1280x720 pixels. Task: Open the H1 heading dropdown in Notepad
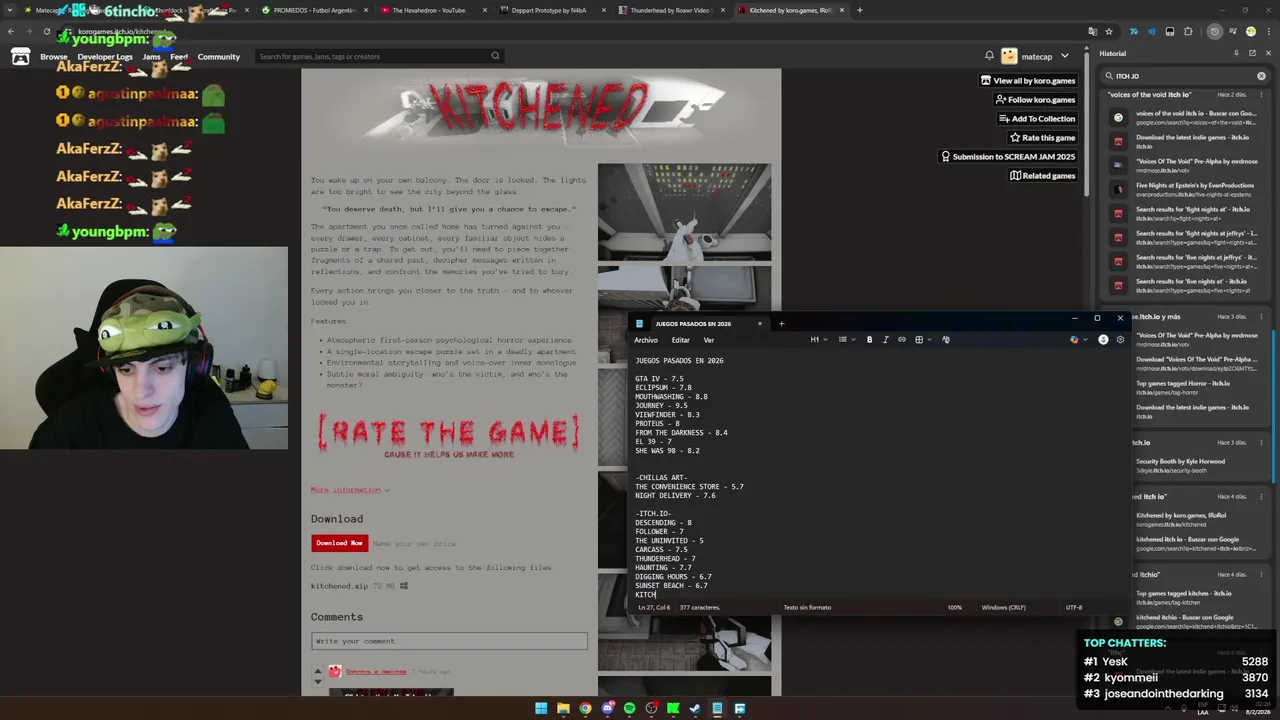[x=819, y=340]
